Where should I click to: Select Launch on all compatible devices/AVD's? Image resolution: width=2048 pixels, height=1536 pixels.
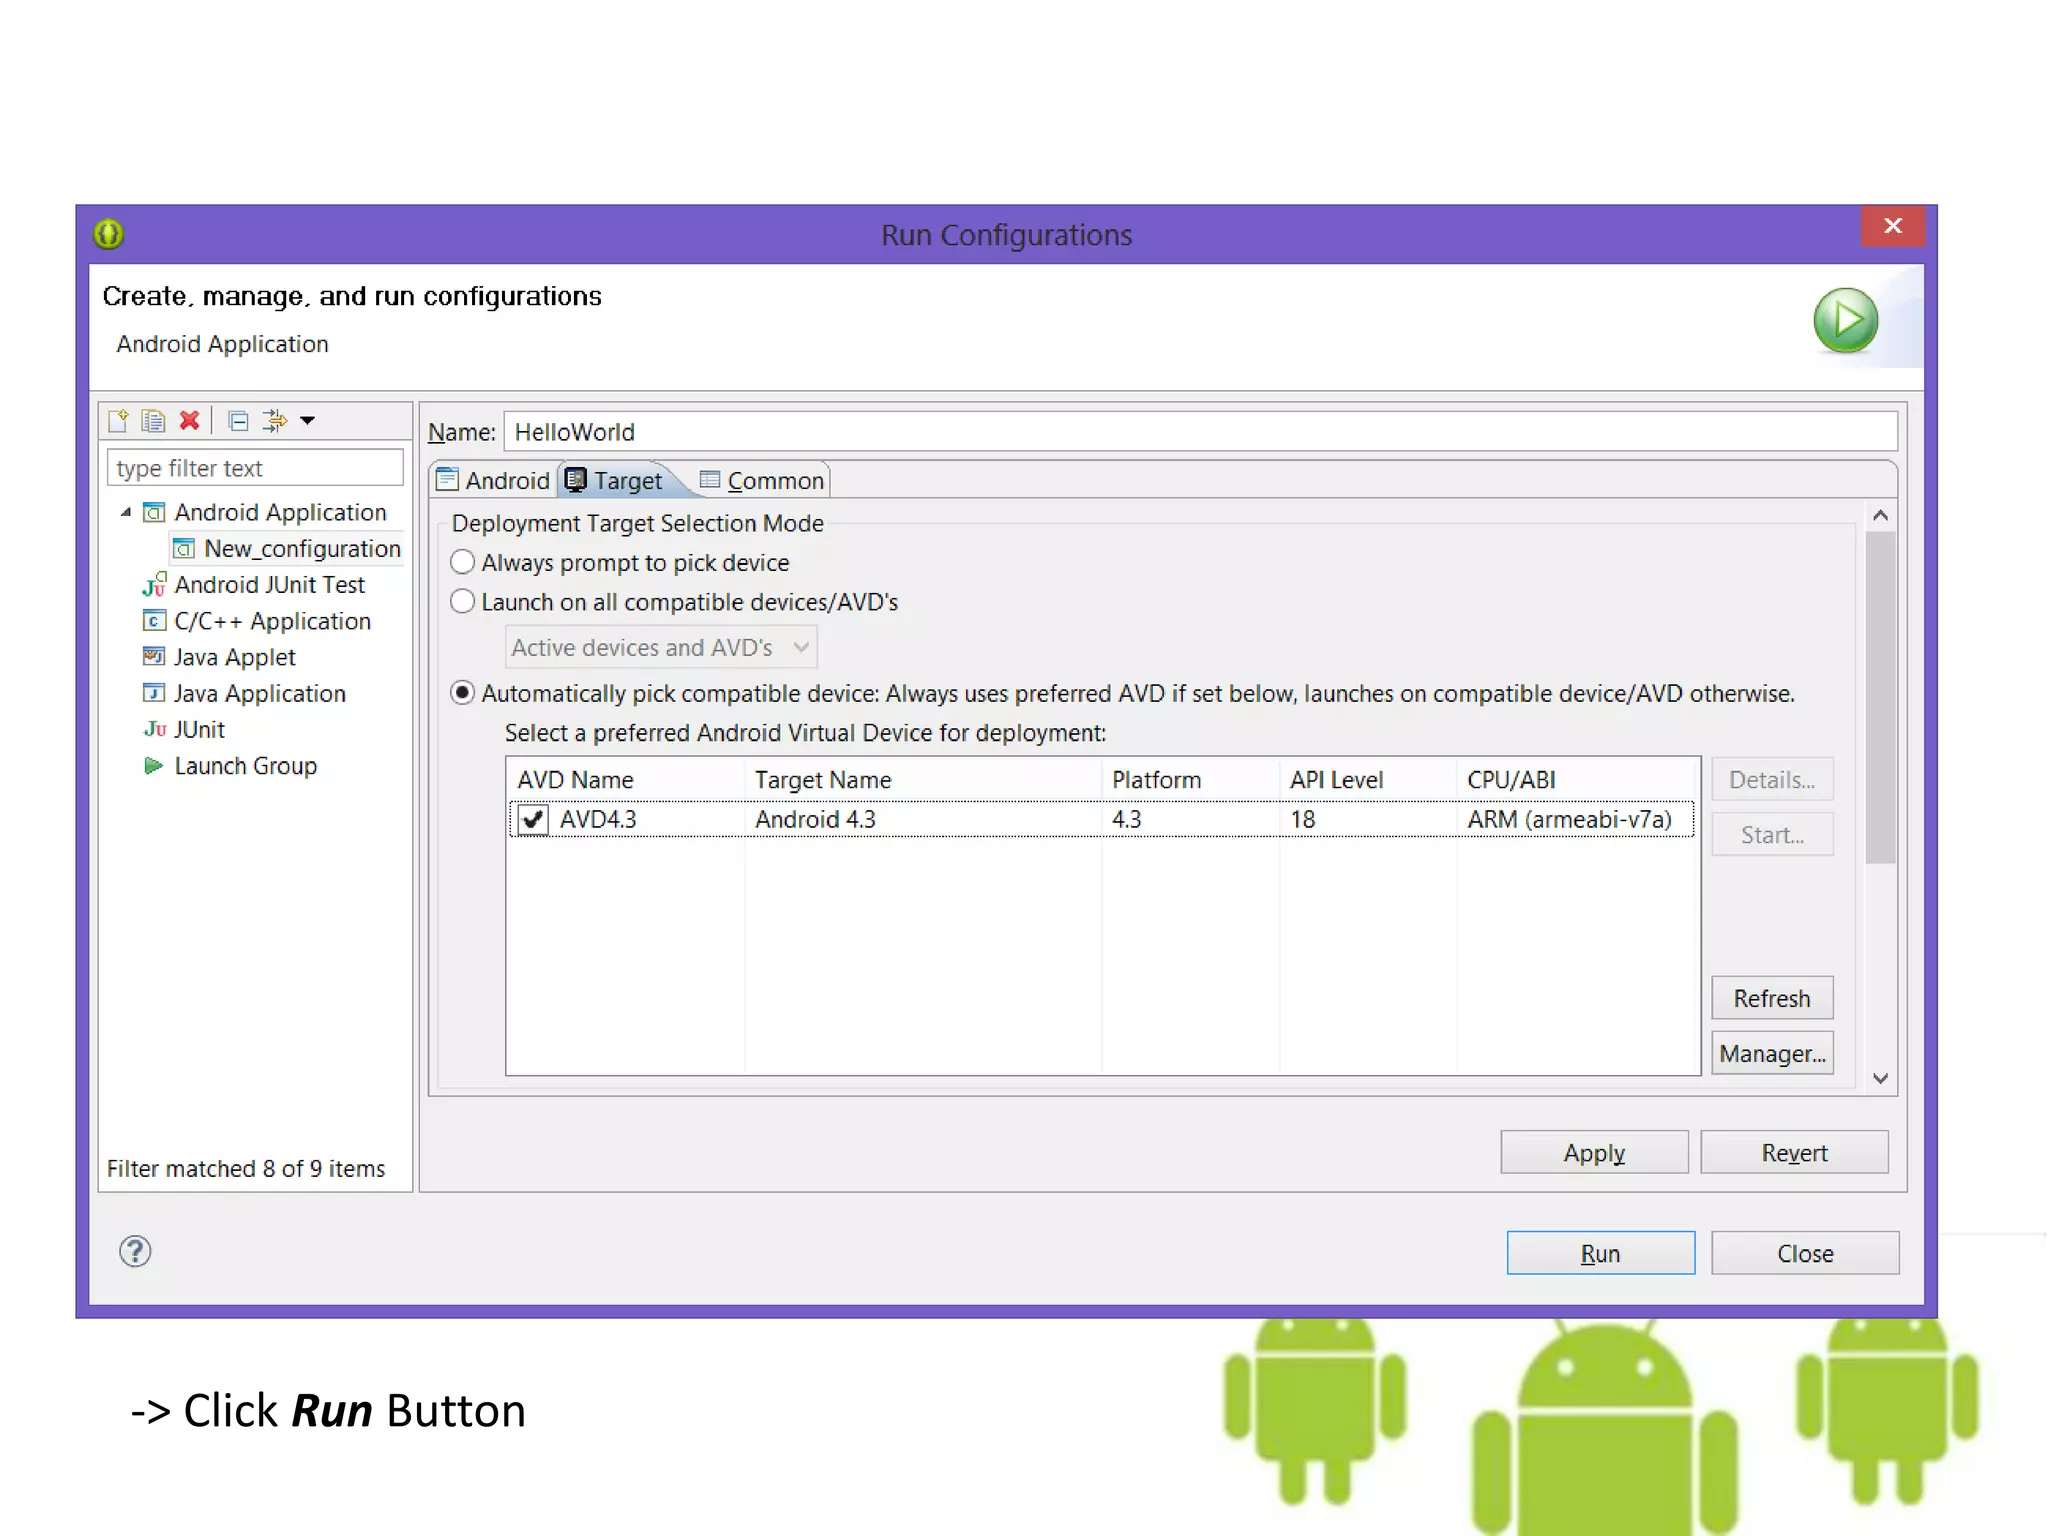tap(462, 601)
